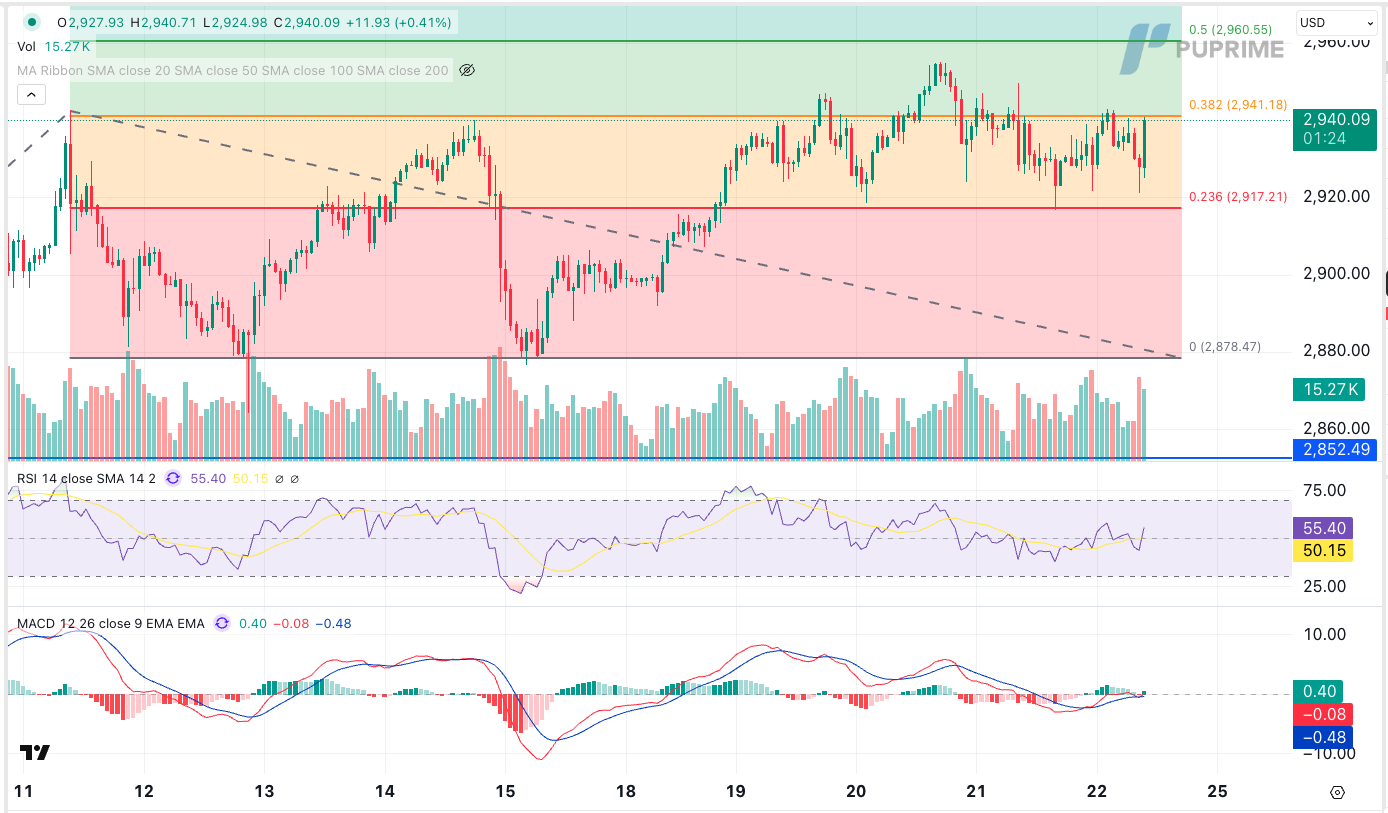The width and height of the screenshot is (1388, 813).
Task: Click the 2,880.00 price axis label
Action: tap(1336, 350)
